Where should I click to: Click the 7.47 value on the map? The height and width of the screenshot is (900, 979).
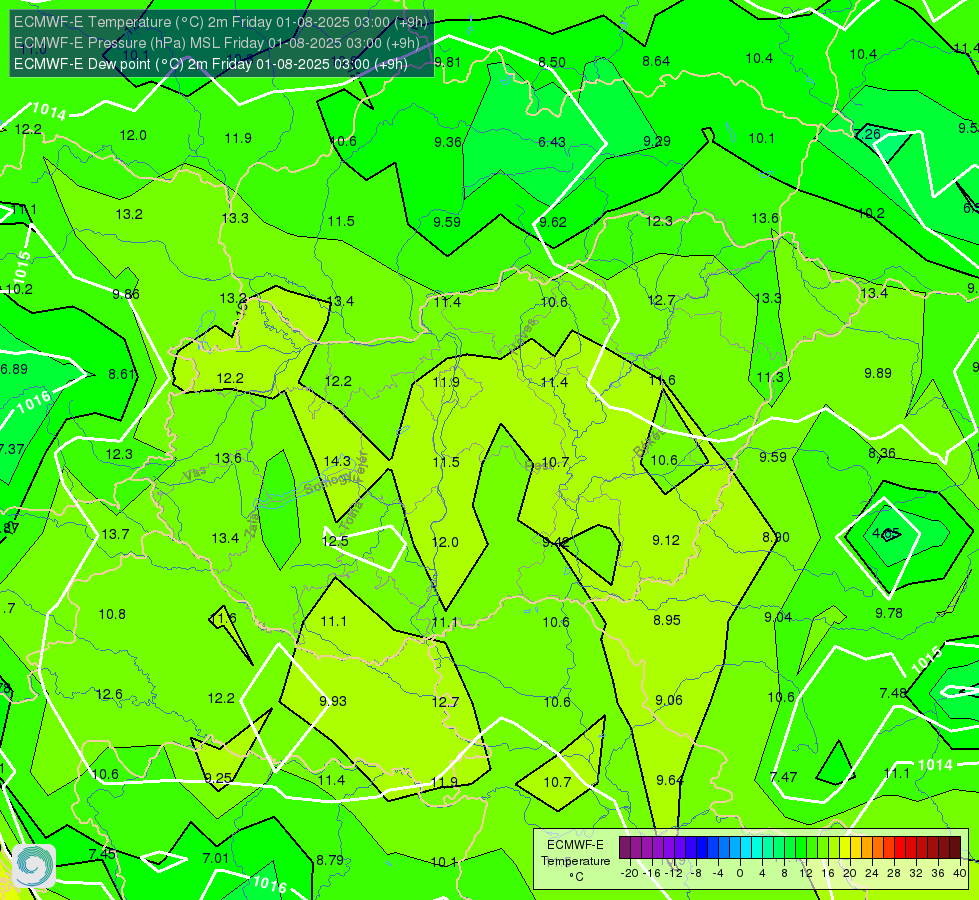(783, 777)
